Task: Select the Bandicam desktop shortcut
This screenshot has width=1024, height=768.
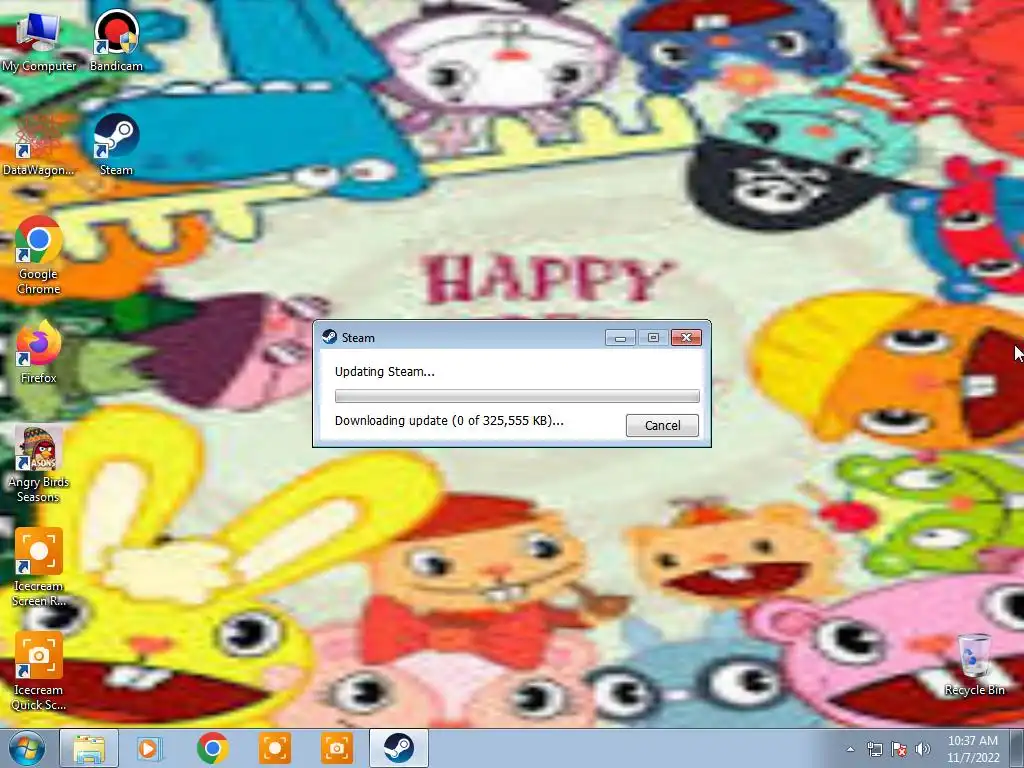Action: coord(116,40)
